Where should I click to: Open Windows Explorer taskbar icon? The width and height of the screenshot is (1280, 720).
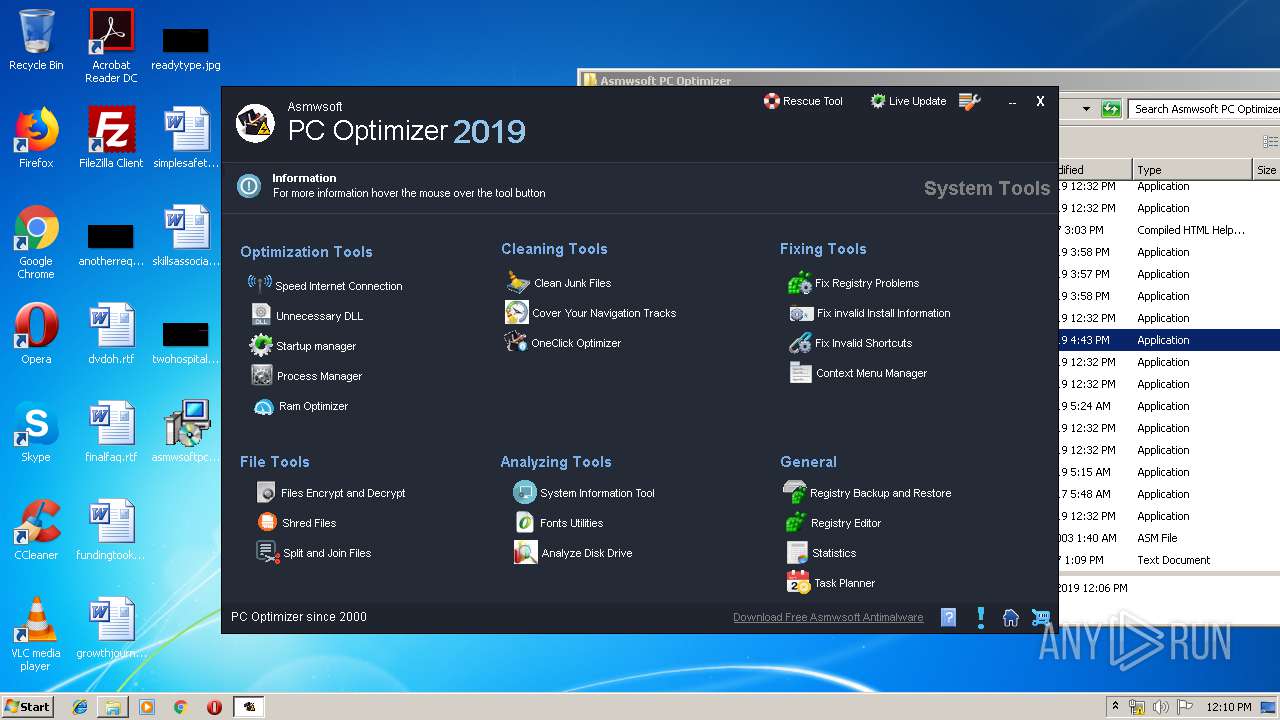point(113,707)
